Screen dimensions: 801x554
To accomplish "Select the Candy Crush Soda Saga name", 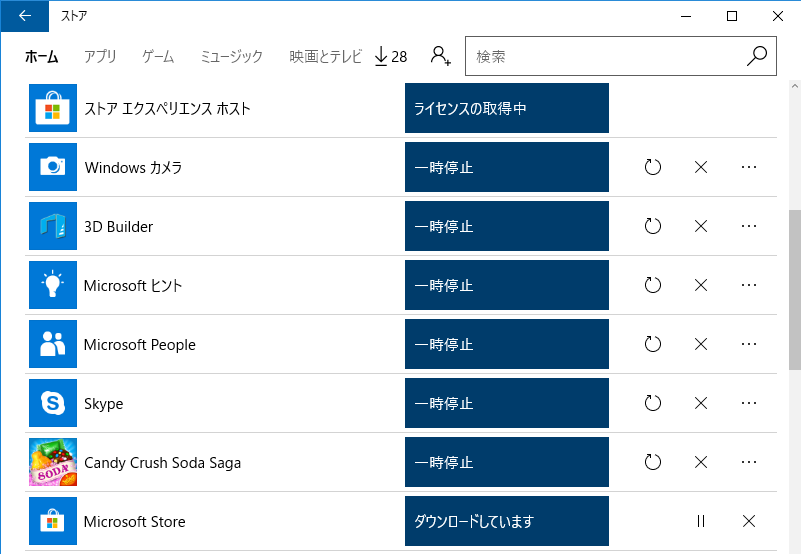I will 162,463.
